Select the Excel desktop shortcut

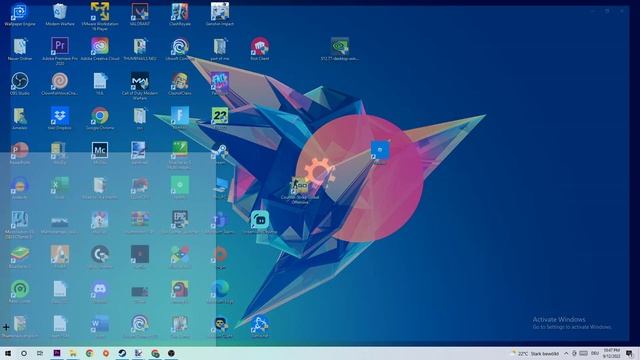tap(60, 185)
